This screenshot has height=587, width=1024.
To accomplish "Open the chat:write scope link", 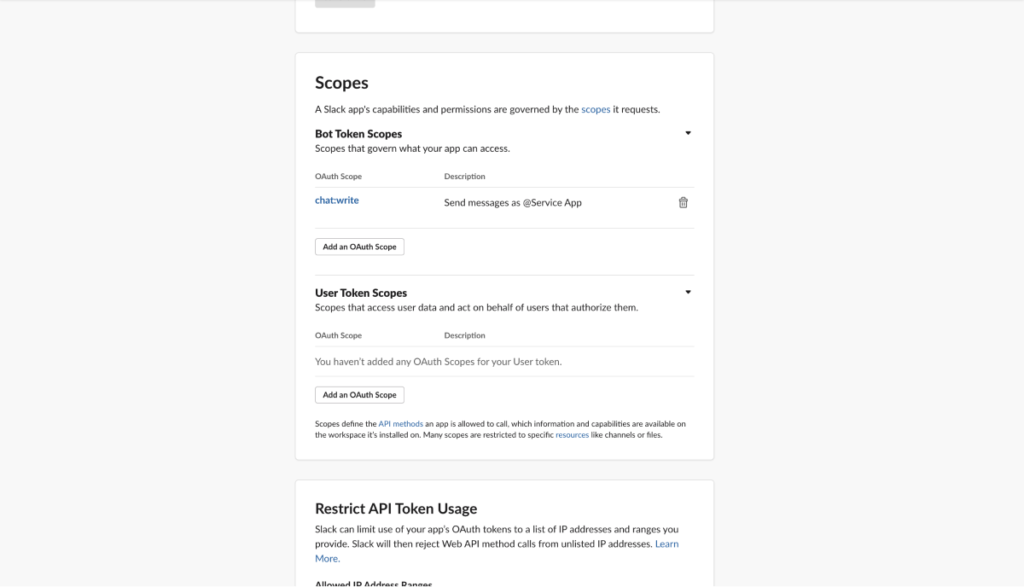I will point(337,200).
